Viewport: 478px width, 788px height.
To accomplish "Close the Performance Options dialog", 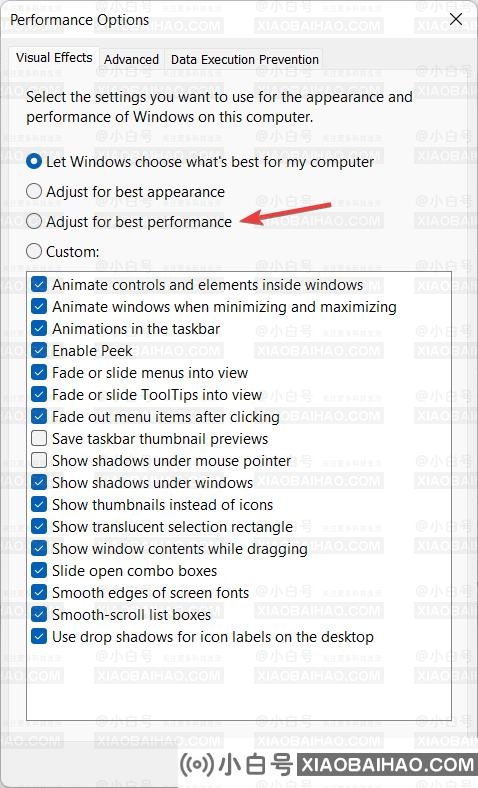I will [x=456, y=19].
